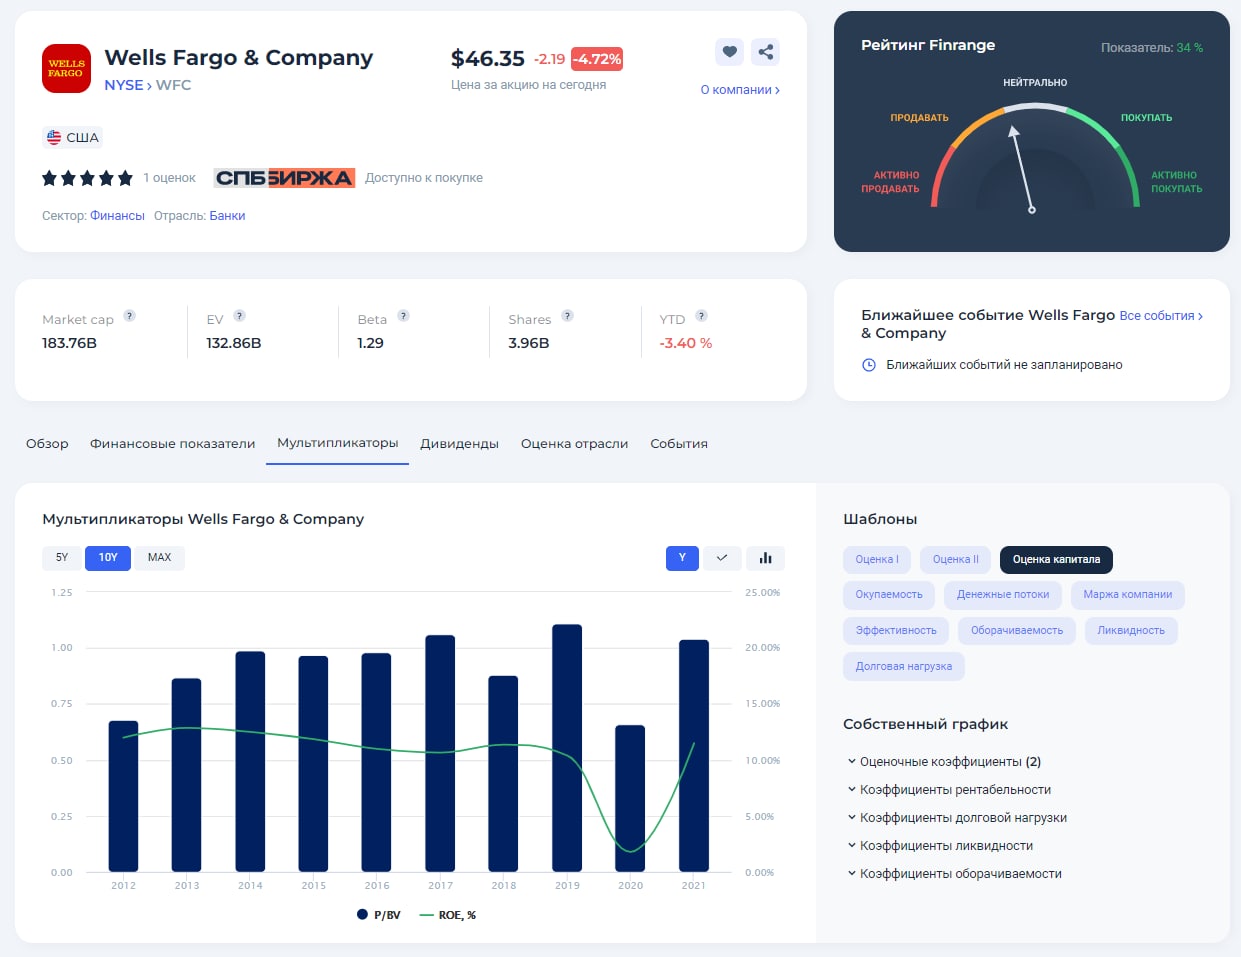Select the Оценка капитала template
The height and width of the screenshot is (957, 1241).
click(x=1056, y=560)
